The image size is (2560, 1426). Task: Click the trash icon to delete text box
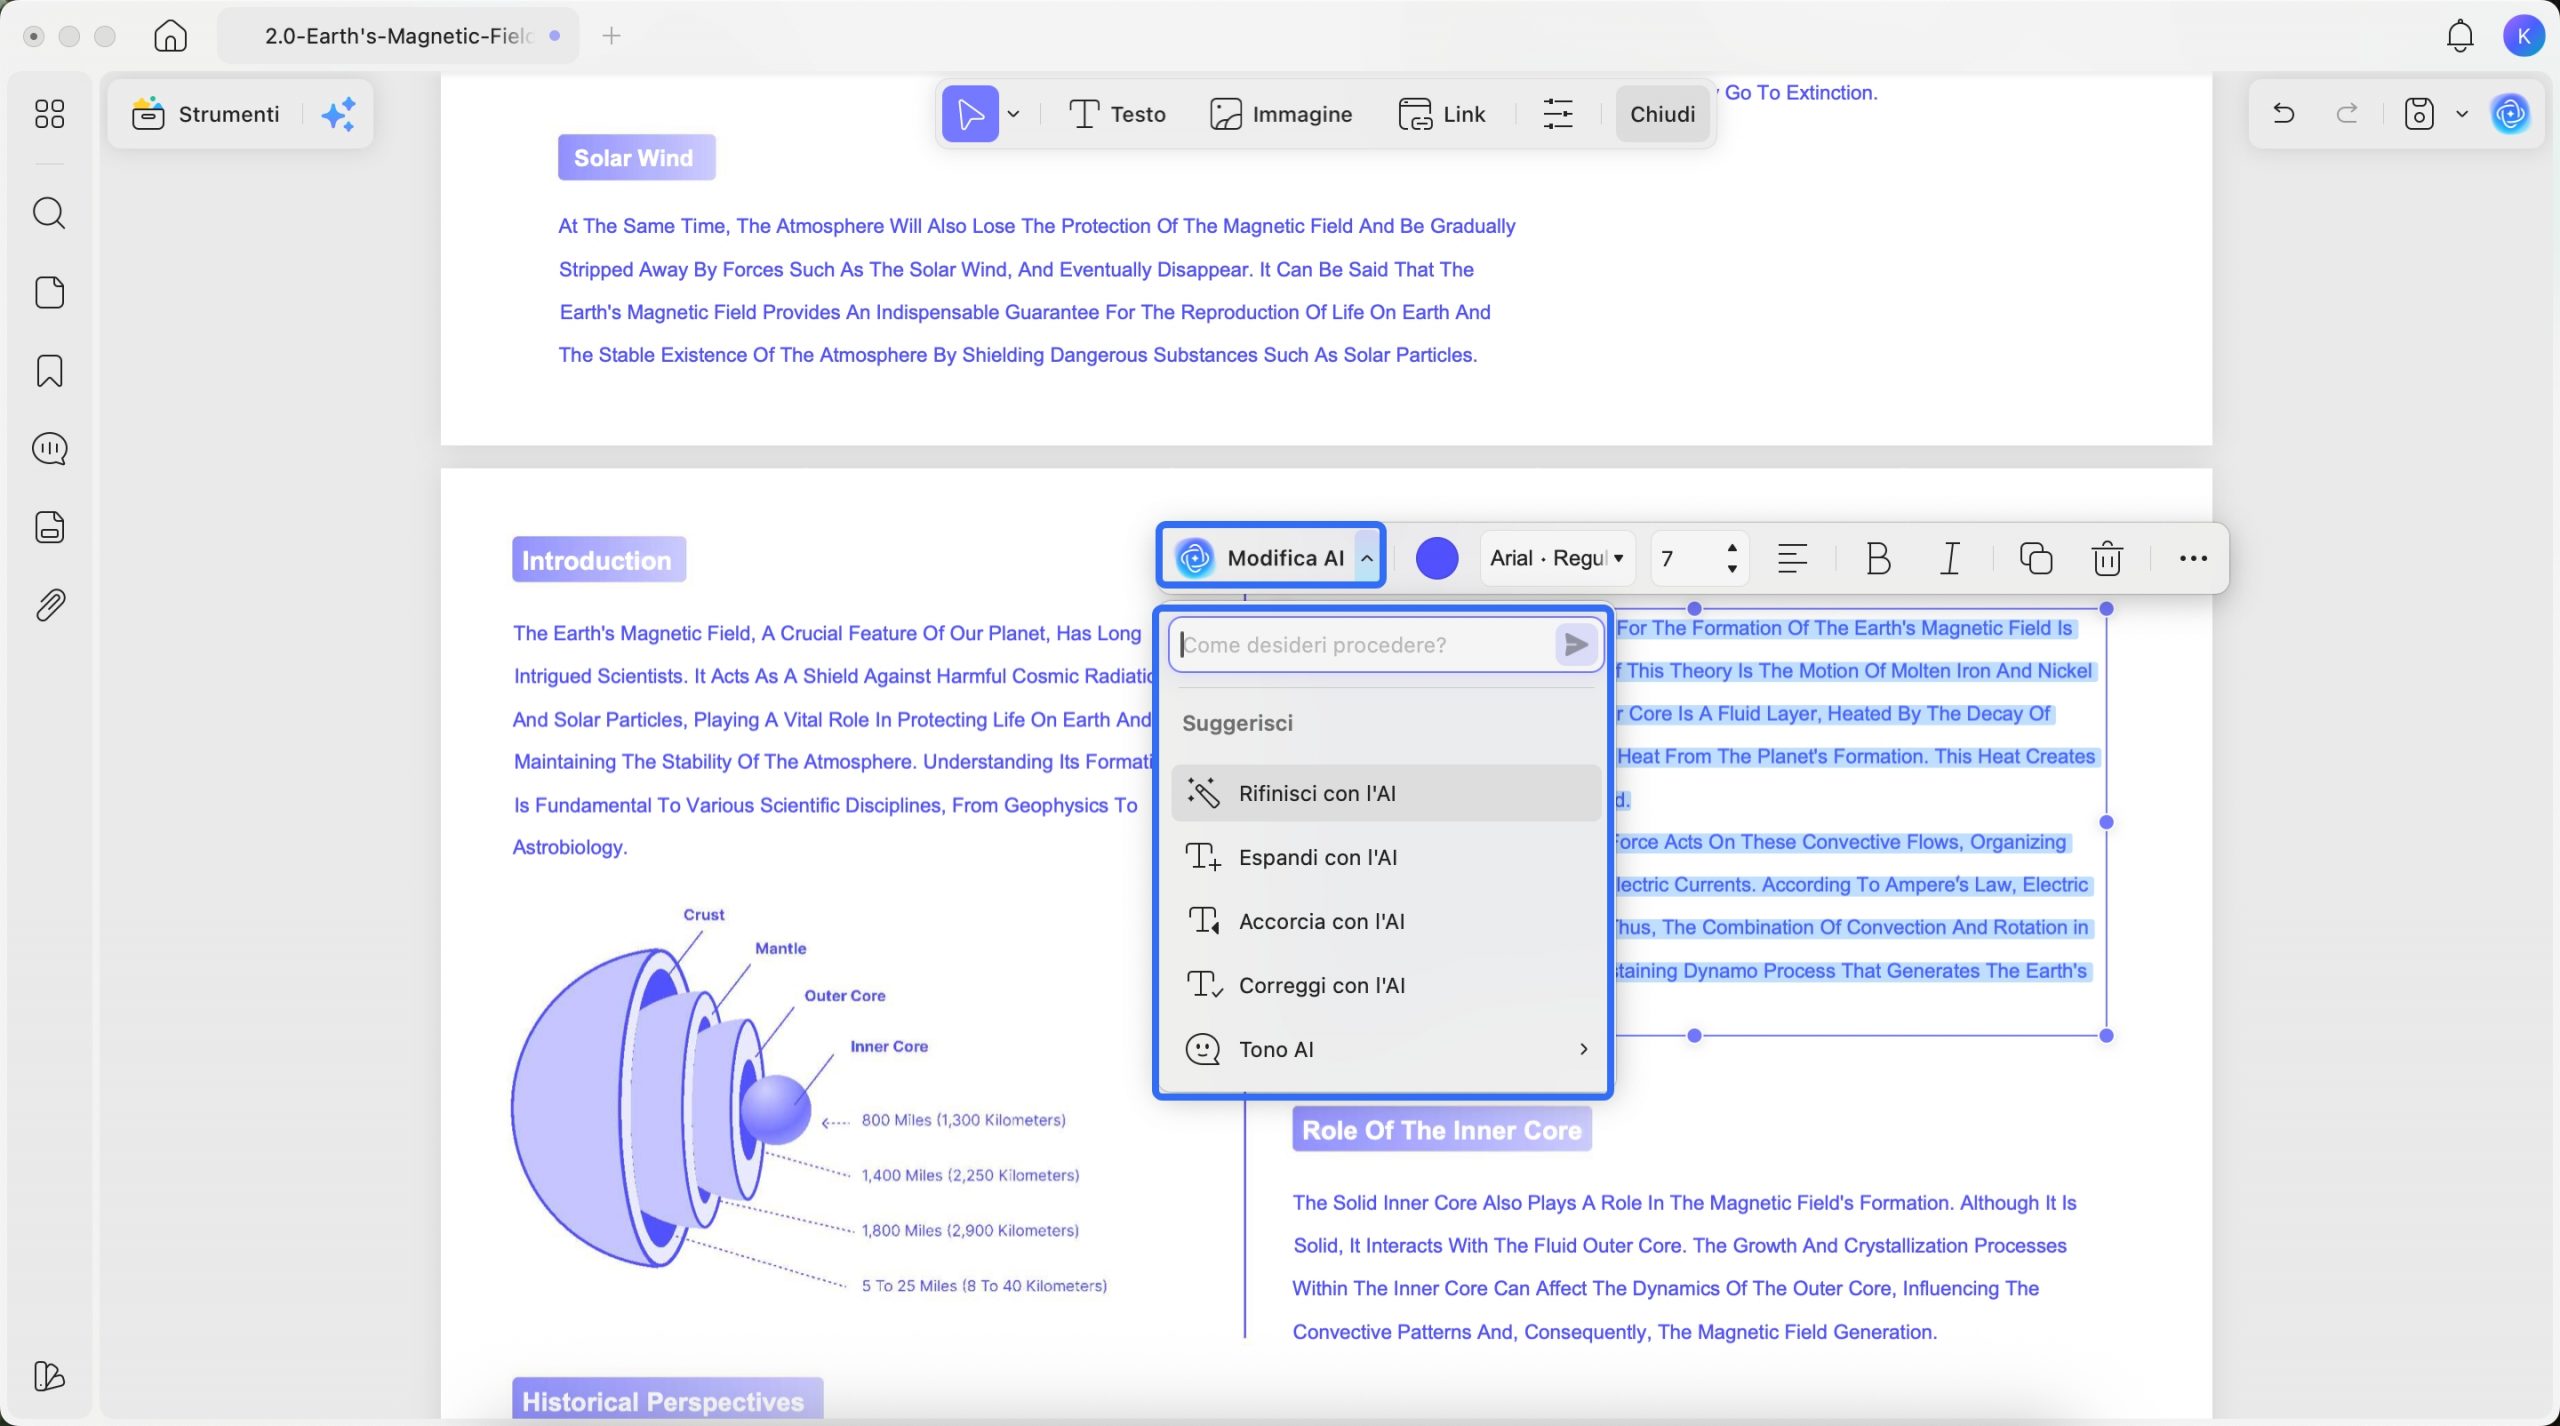click(2107, 558)
